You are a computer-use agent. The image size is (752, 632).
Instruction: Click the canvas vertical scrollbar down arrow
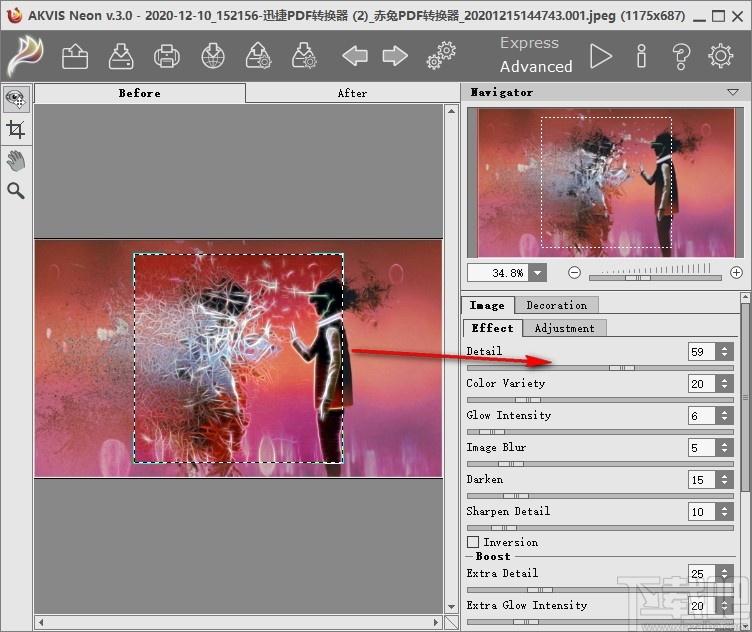point(451,607)
